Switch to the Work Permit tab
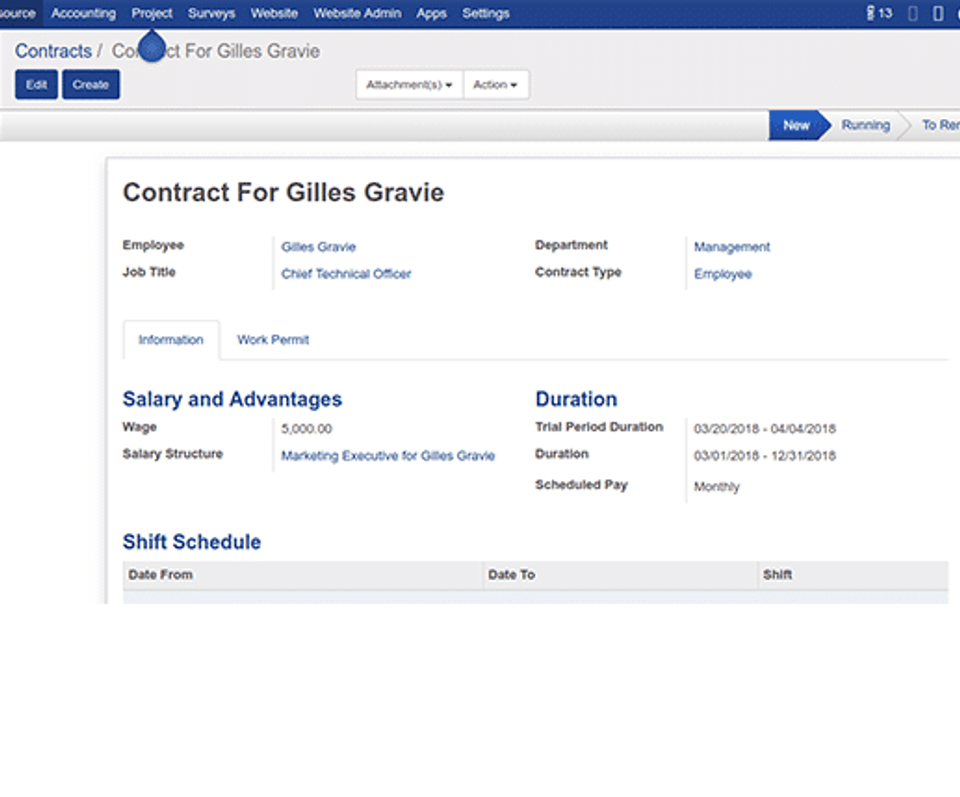The height and width of the screenshot is (797, 960). 272,340
